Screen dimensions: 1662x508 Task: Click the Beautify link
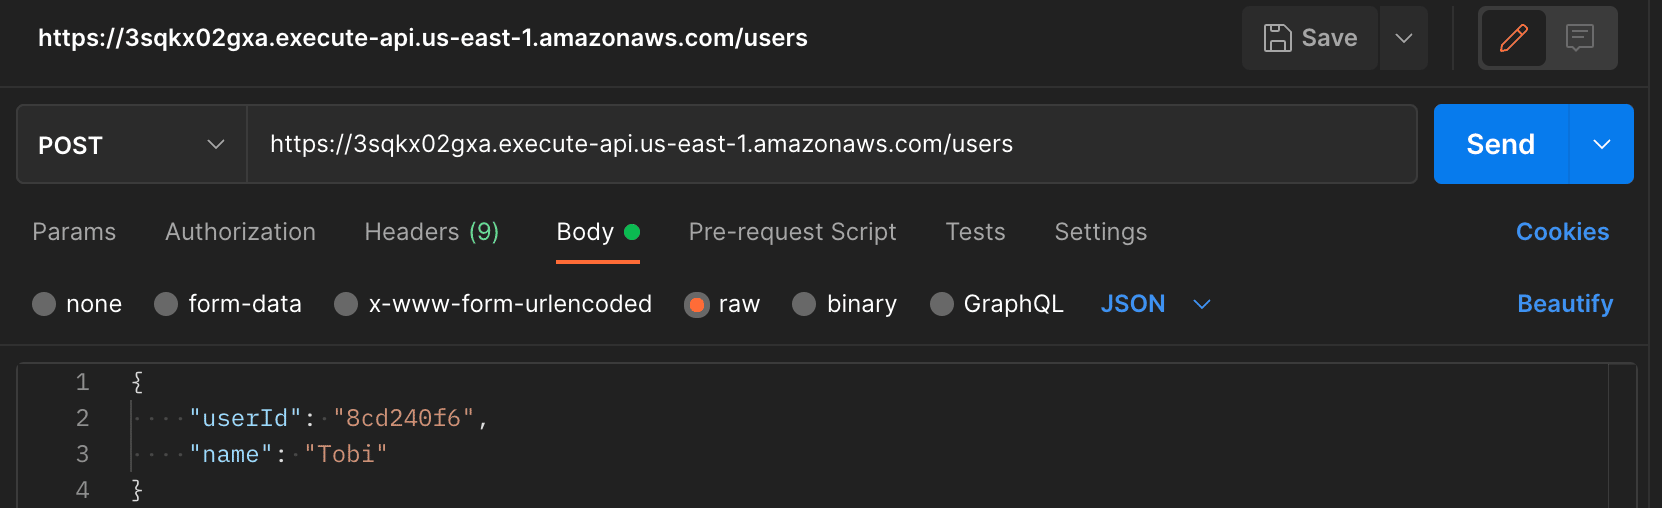coord(1565,304)
